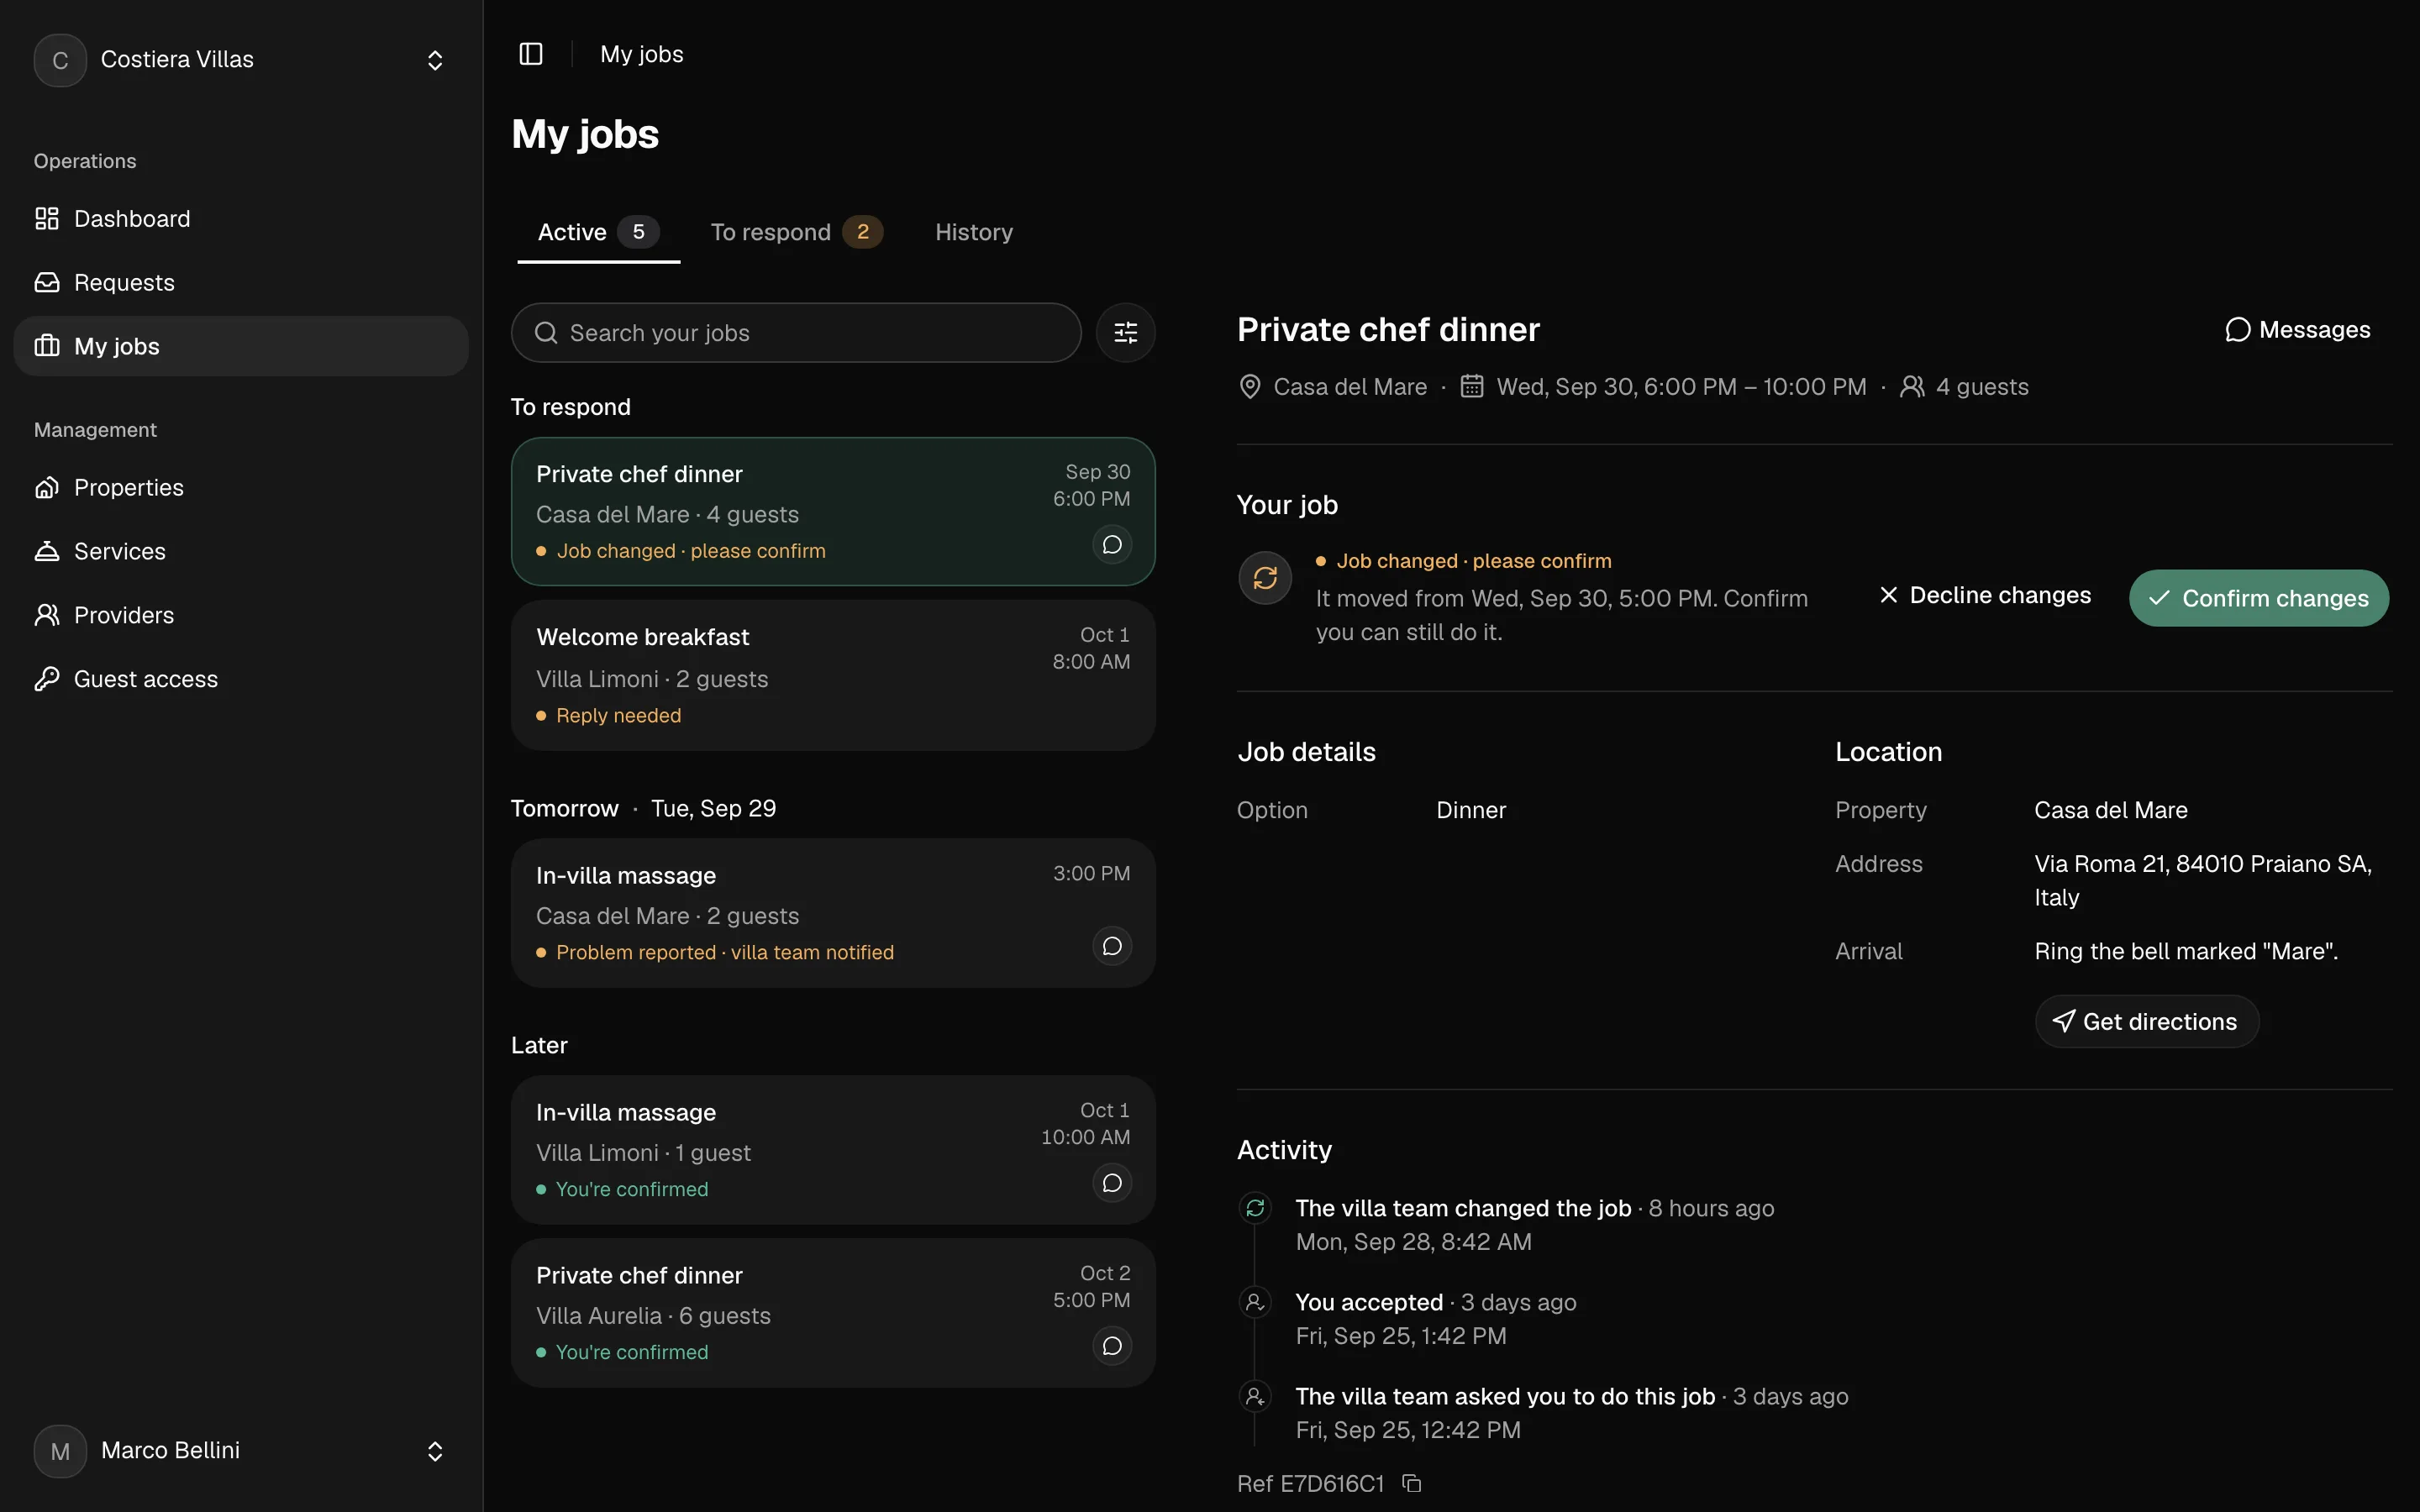Open the Services sidebar item
2420x1512 pixels.
click(x=241, y=552)
